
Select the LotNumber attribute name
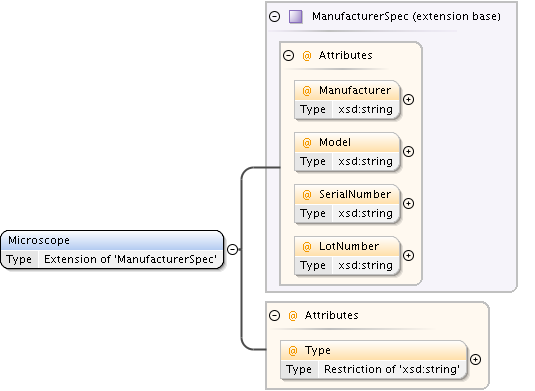pos(349,246)
